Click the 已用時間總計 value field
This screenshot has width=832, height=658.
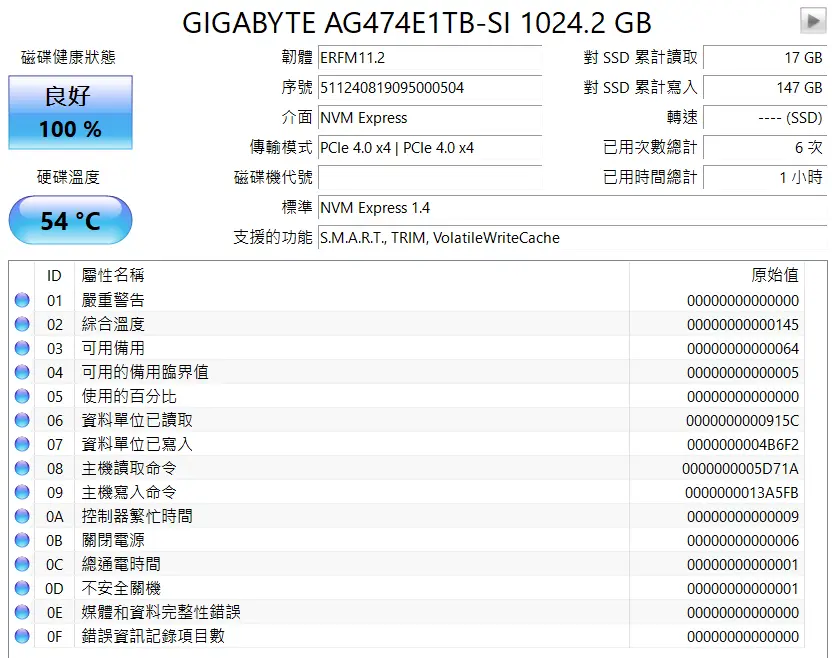[x=765, y=178]
